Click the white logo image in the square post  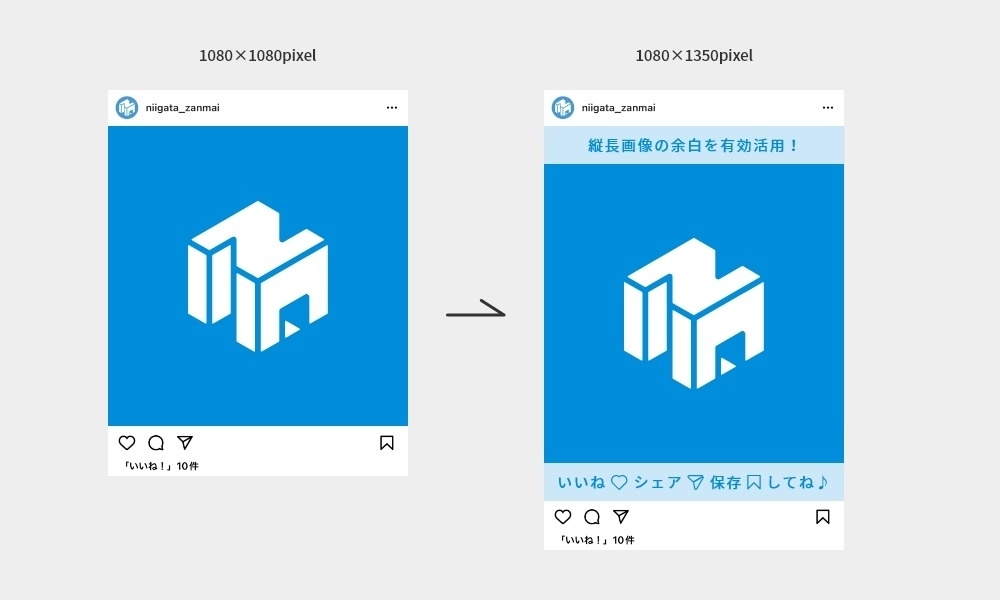258,276
